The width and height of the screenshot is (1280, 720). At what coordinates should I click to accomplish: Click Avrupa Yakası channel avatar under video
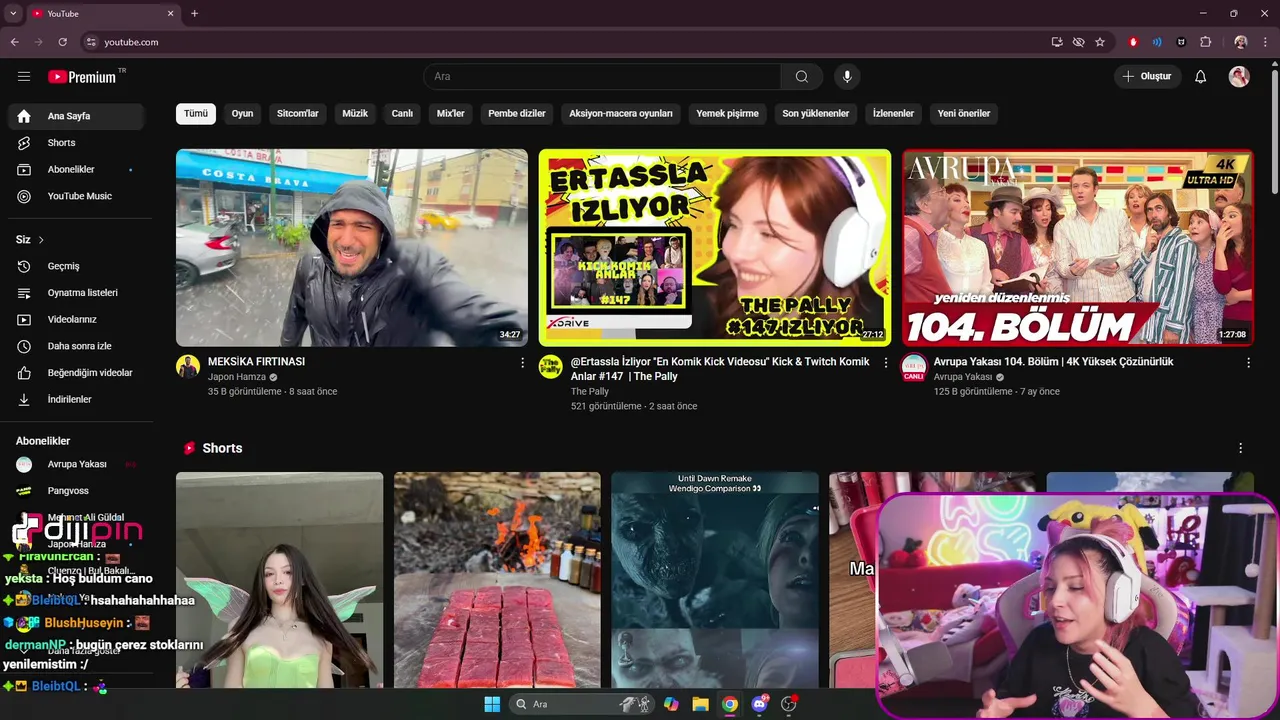[x=914, y=366]
